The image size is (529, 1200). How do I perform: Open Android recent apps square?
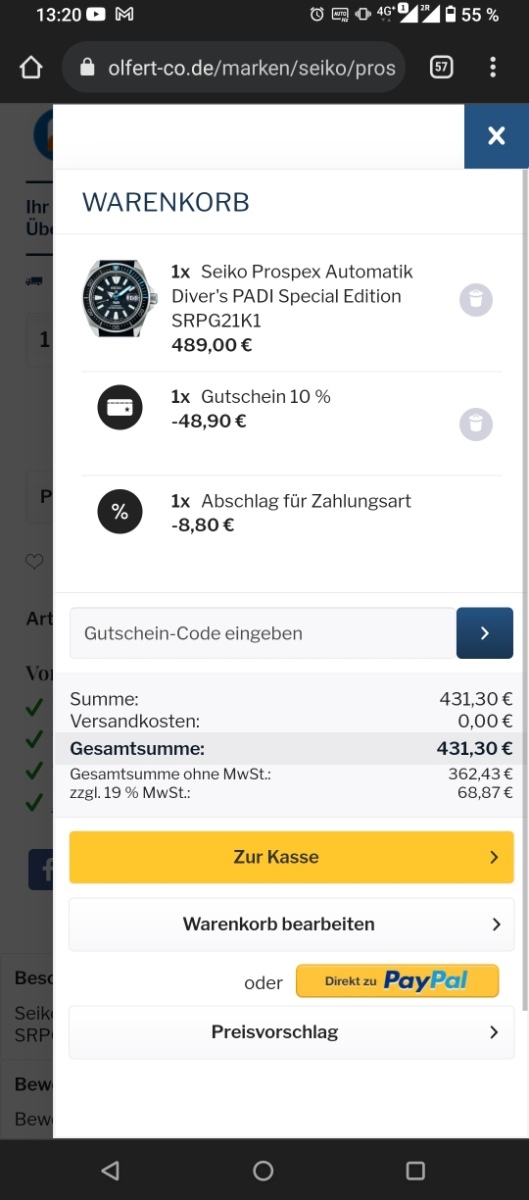point(415,1170)
